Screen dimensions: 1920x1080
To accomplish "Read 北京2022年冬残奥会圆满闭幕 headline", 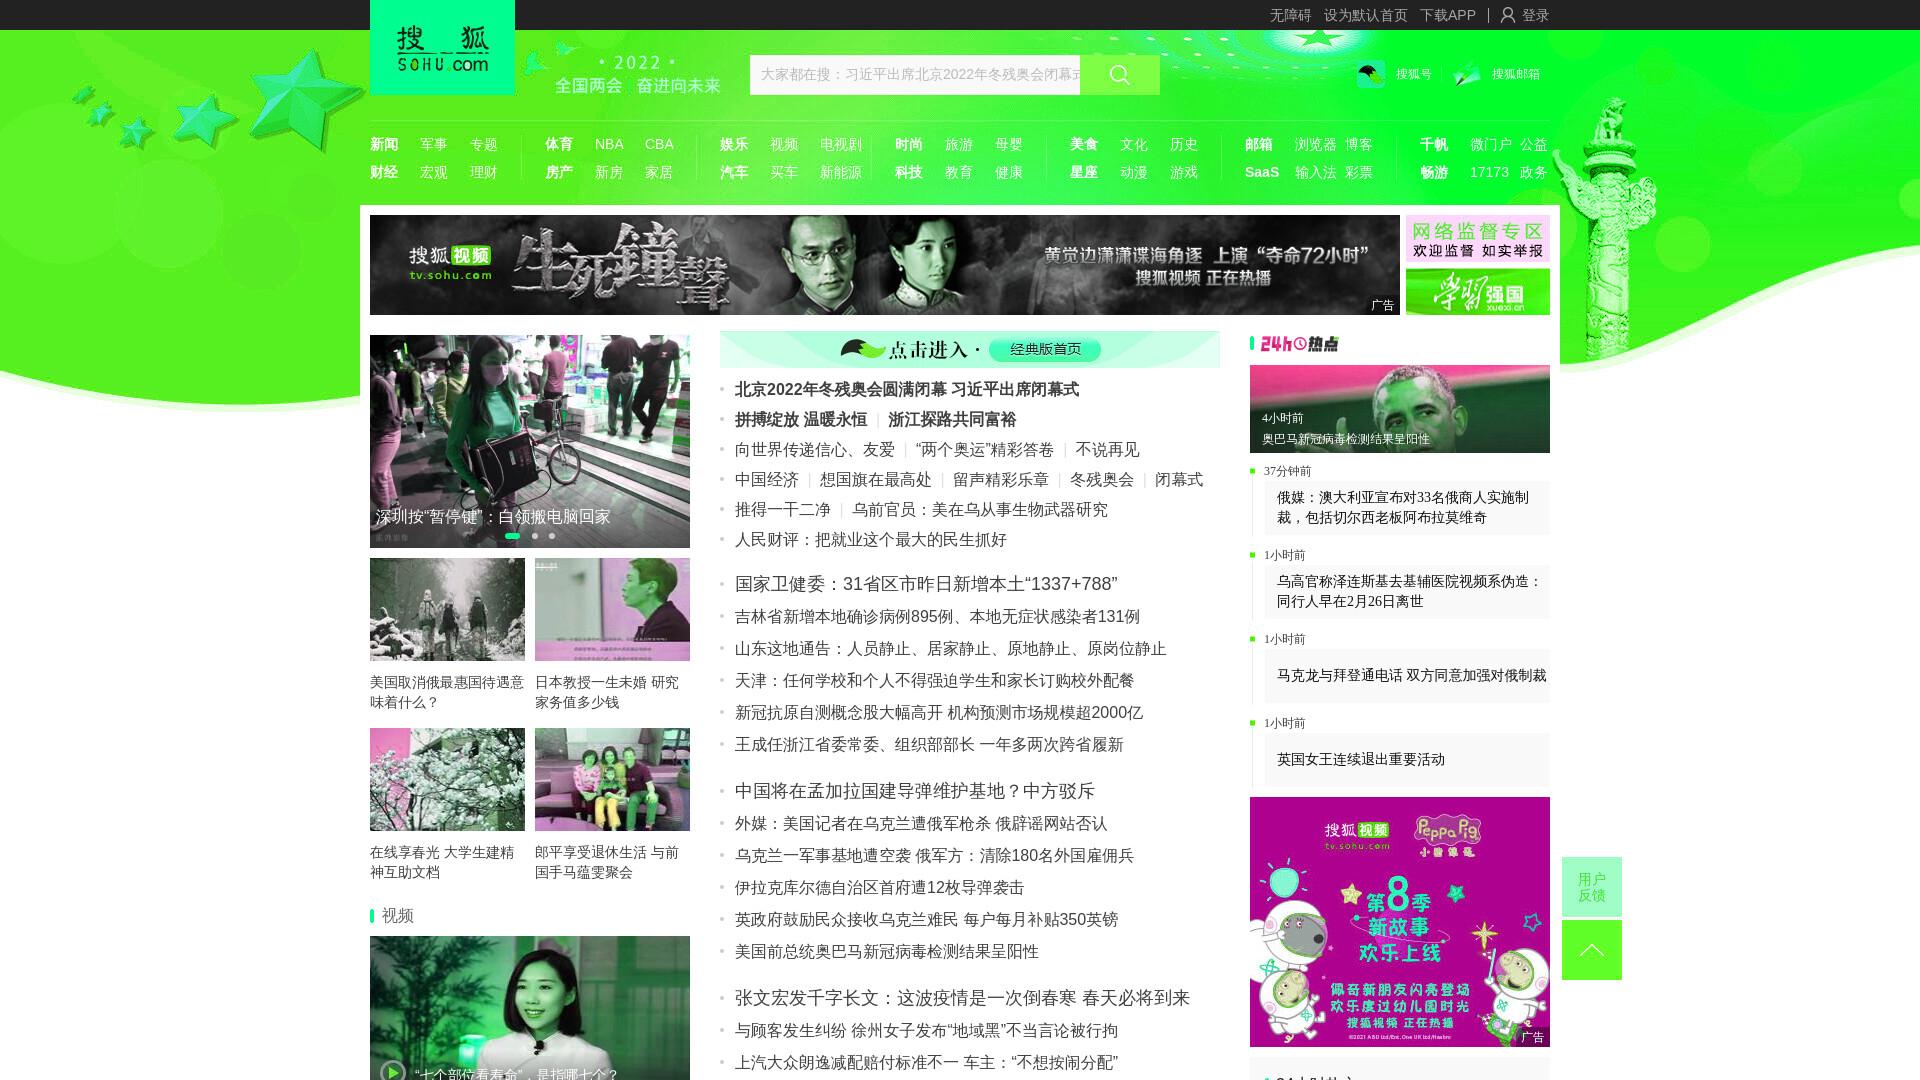I will click(907, 390).
